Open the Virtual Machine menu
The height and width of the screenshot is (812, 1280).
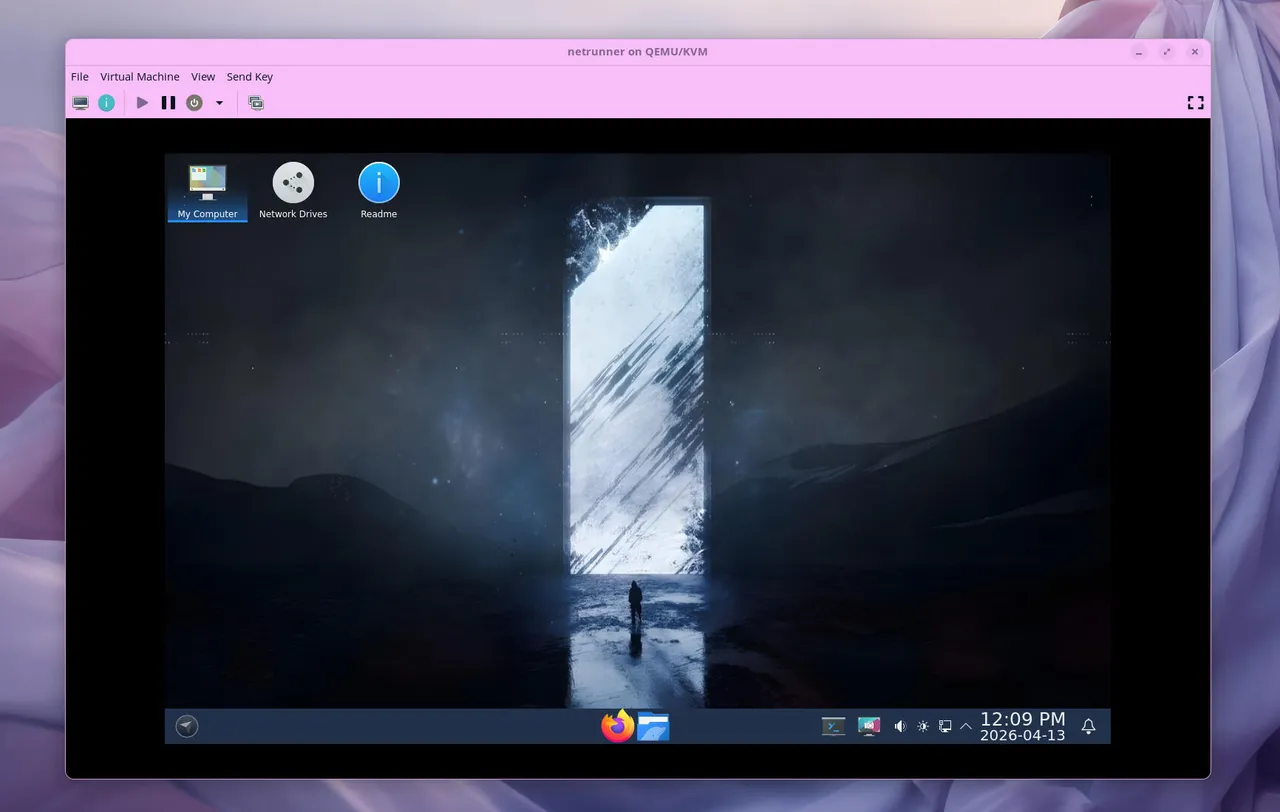pos(140,77)
